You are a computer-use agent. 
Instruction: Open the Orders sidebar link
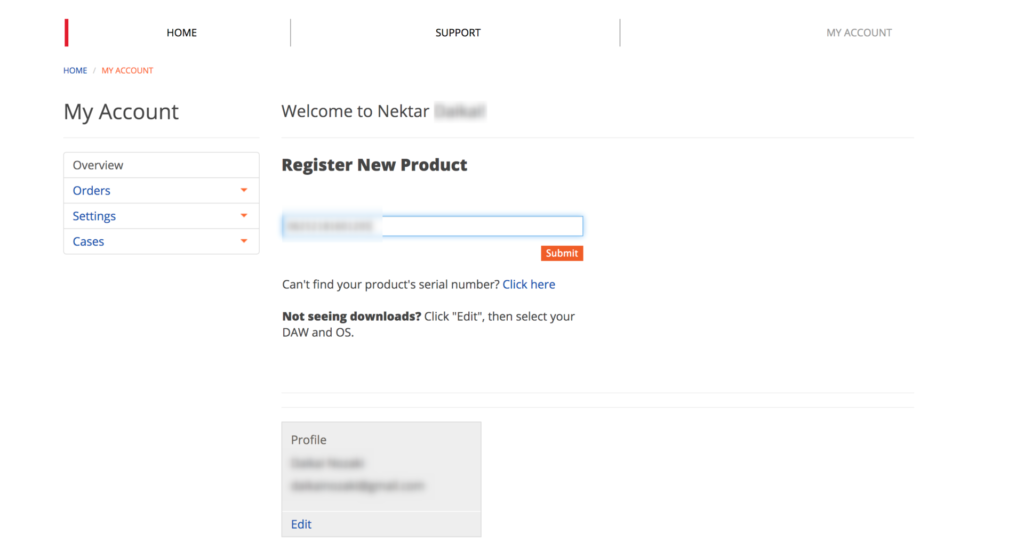coord(92,191)
